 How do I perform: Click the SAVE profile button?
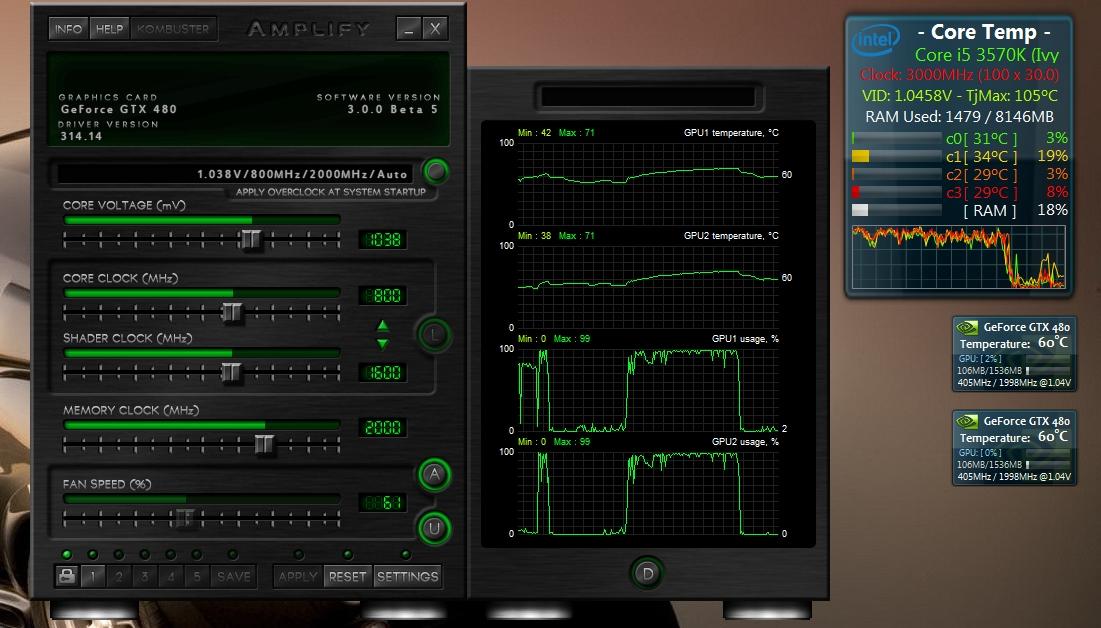pos(234,577)
